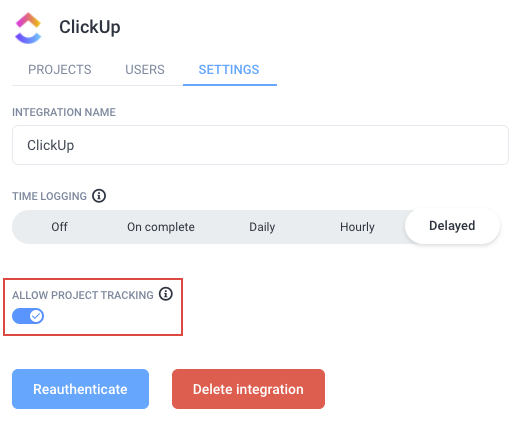525x436 pixels.
Task: Click the checkmark knob on the tracking switch
Action: [x=36, y=316]
